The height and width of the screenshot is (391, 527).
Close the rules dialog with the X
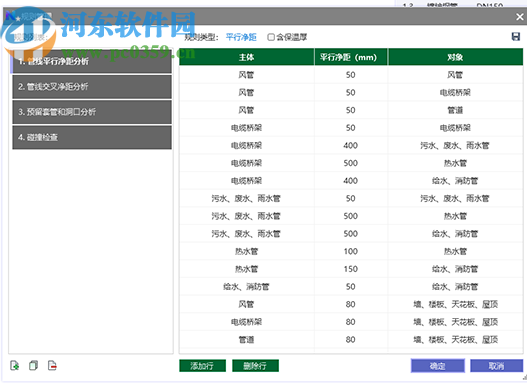click(x=520, y=16)
